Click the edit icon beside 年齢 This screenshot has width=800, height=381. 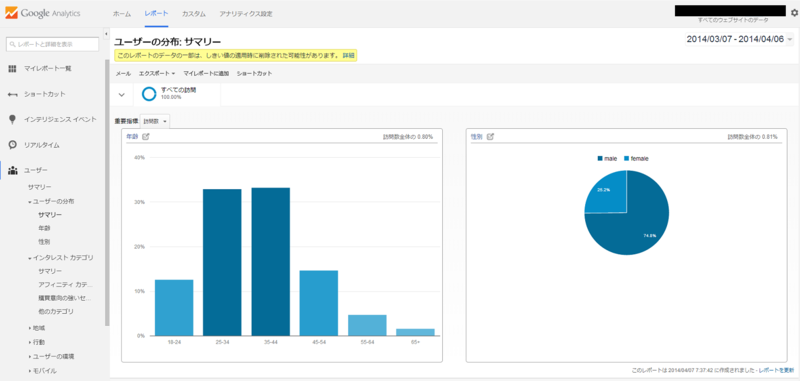[x=145, y=136]
